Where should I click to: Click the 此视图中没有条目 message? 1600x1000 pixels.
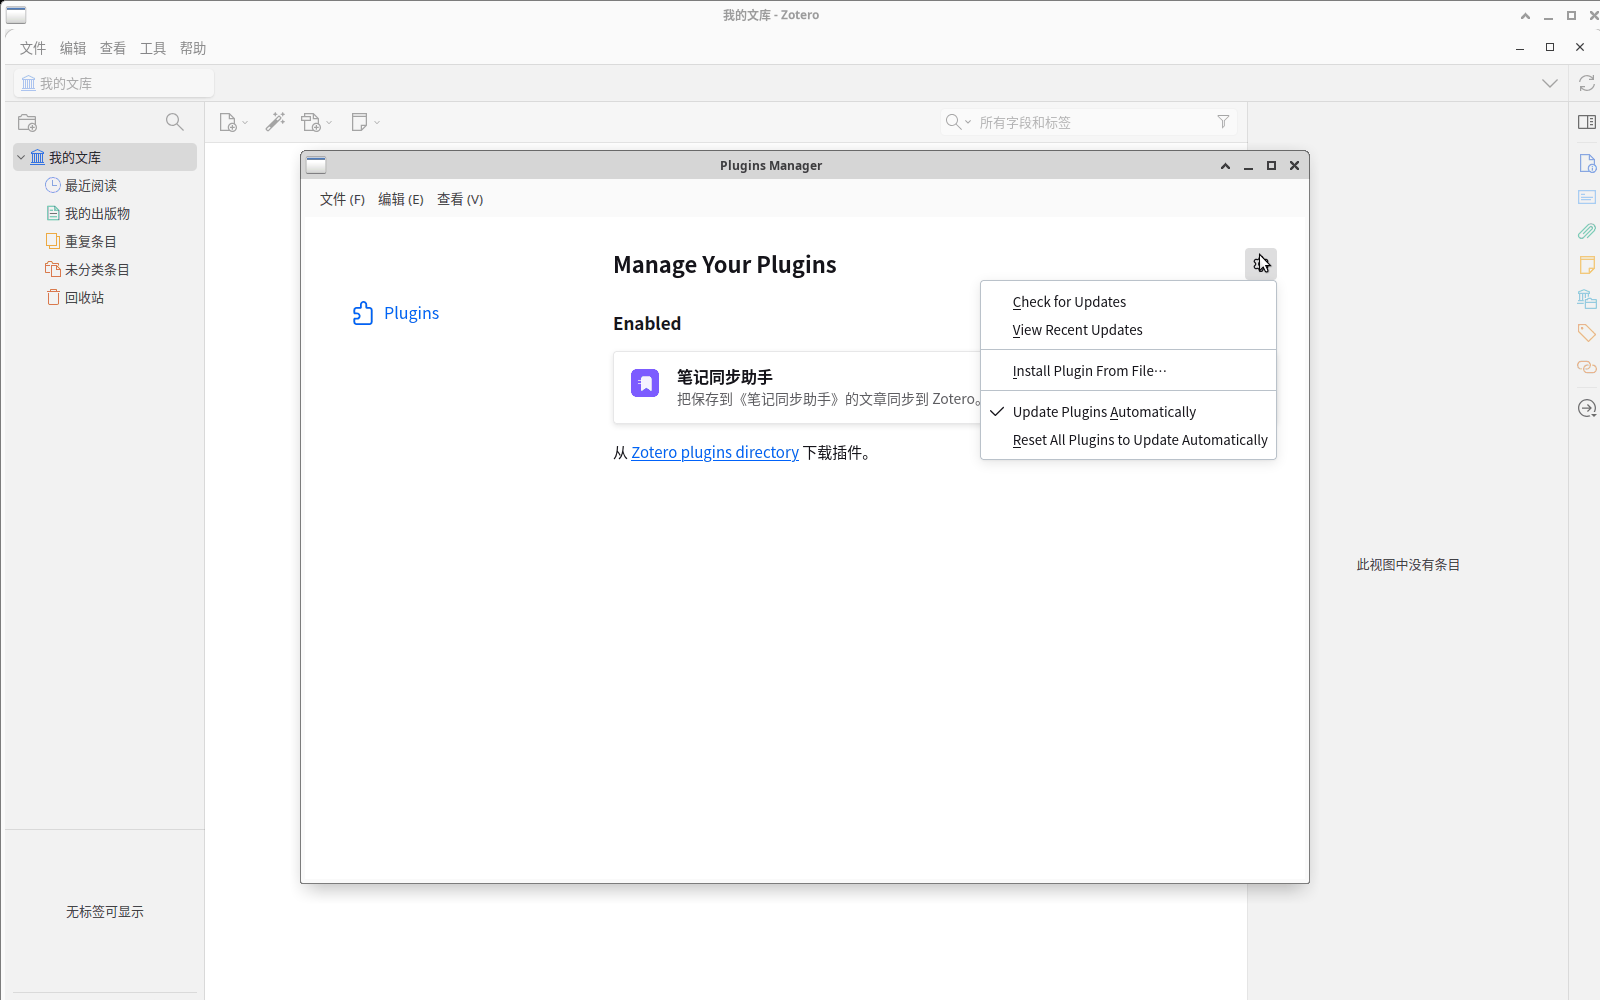1408,565
